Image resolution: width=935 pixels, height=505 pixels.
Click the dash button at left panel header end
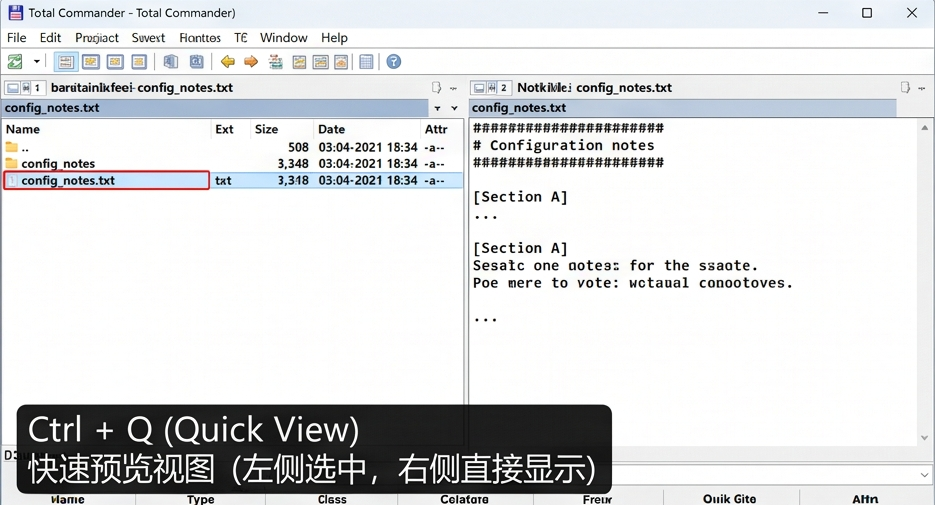[453, 88]
